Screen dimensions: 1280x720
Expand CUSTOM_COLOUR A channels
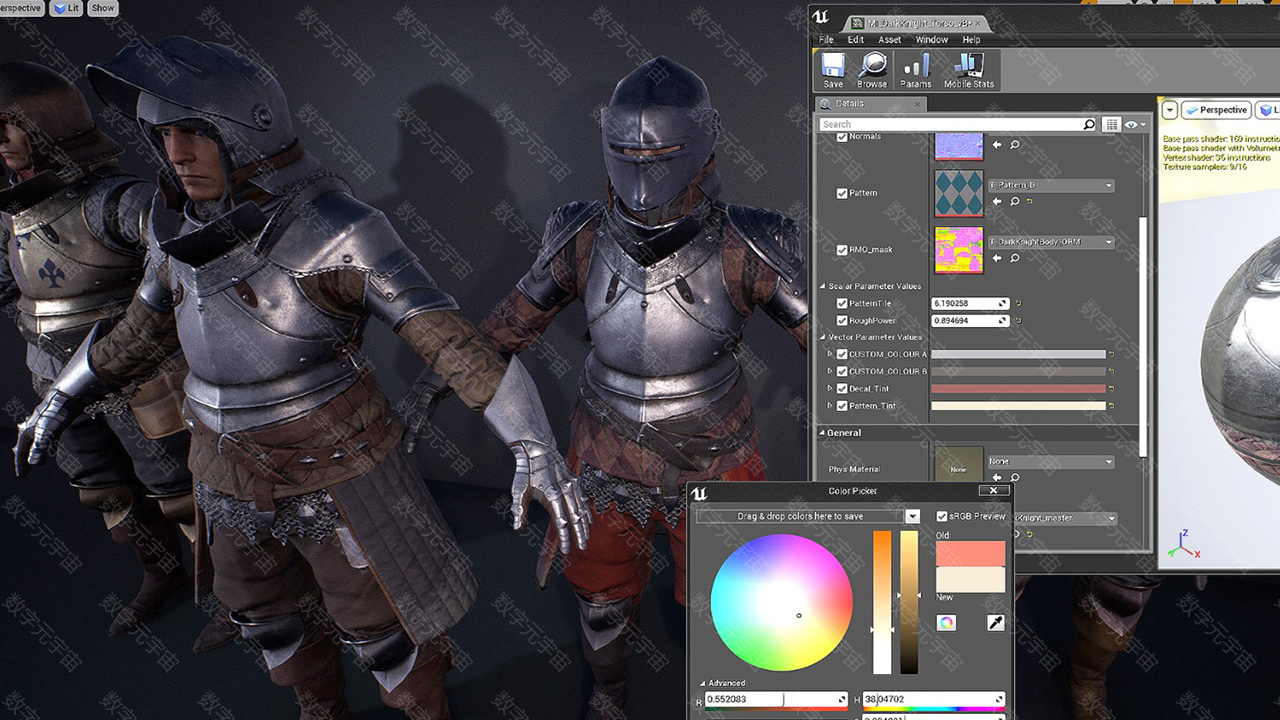pyautogui.click(x=830, y=354)
